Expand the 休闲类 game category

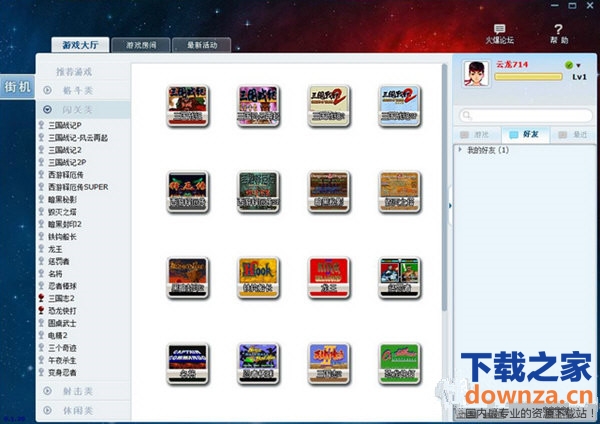pyautogui.click(x=83, y=410)
